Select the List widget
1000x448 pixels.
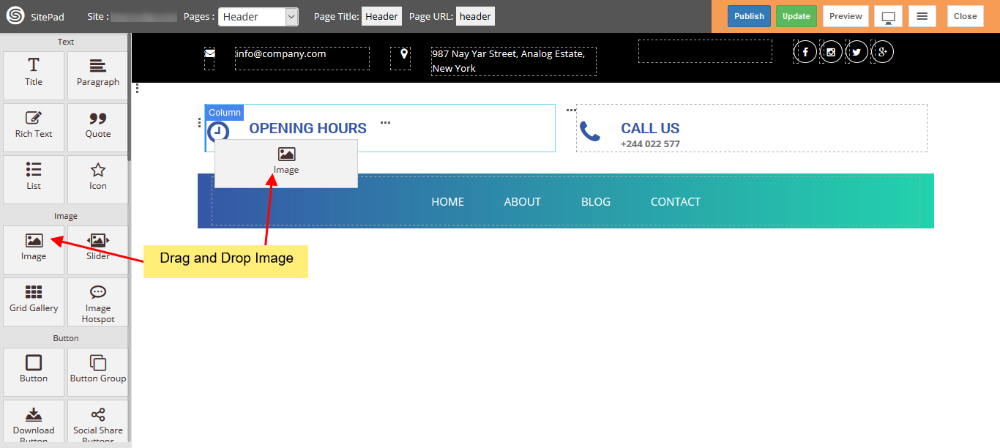(x=34, y=177)
